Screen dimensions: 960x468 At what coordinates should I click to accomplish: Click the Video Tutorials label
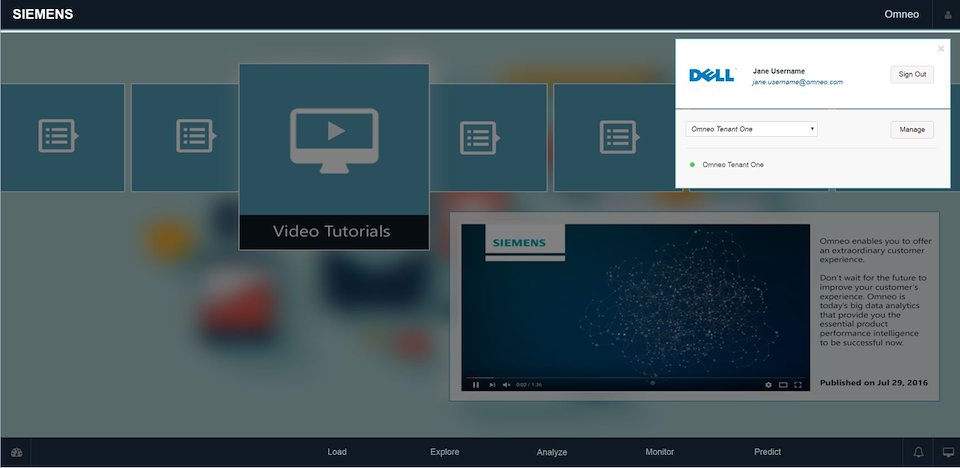click(331, 232)
